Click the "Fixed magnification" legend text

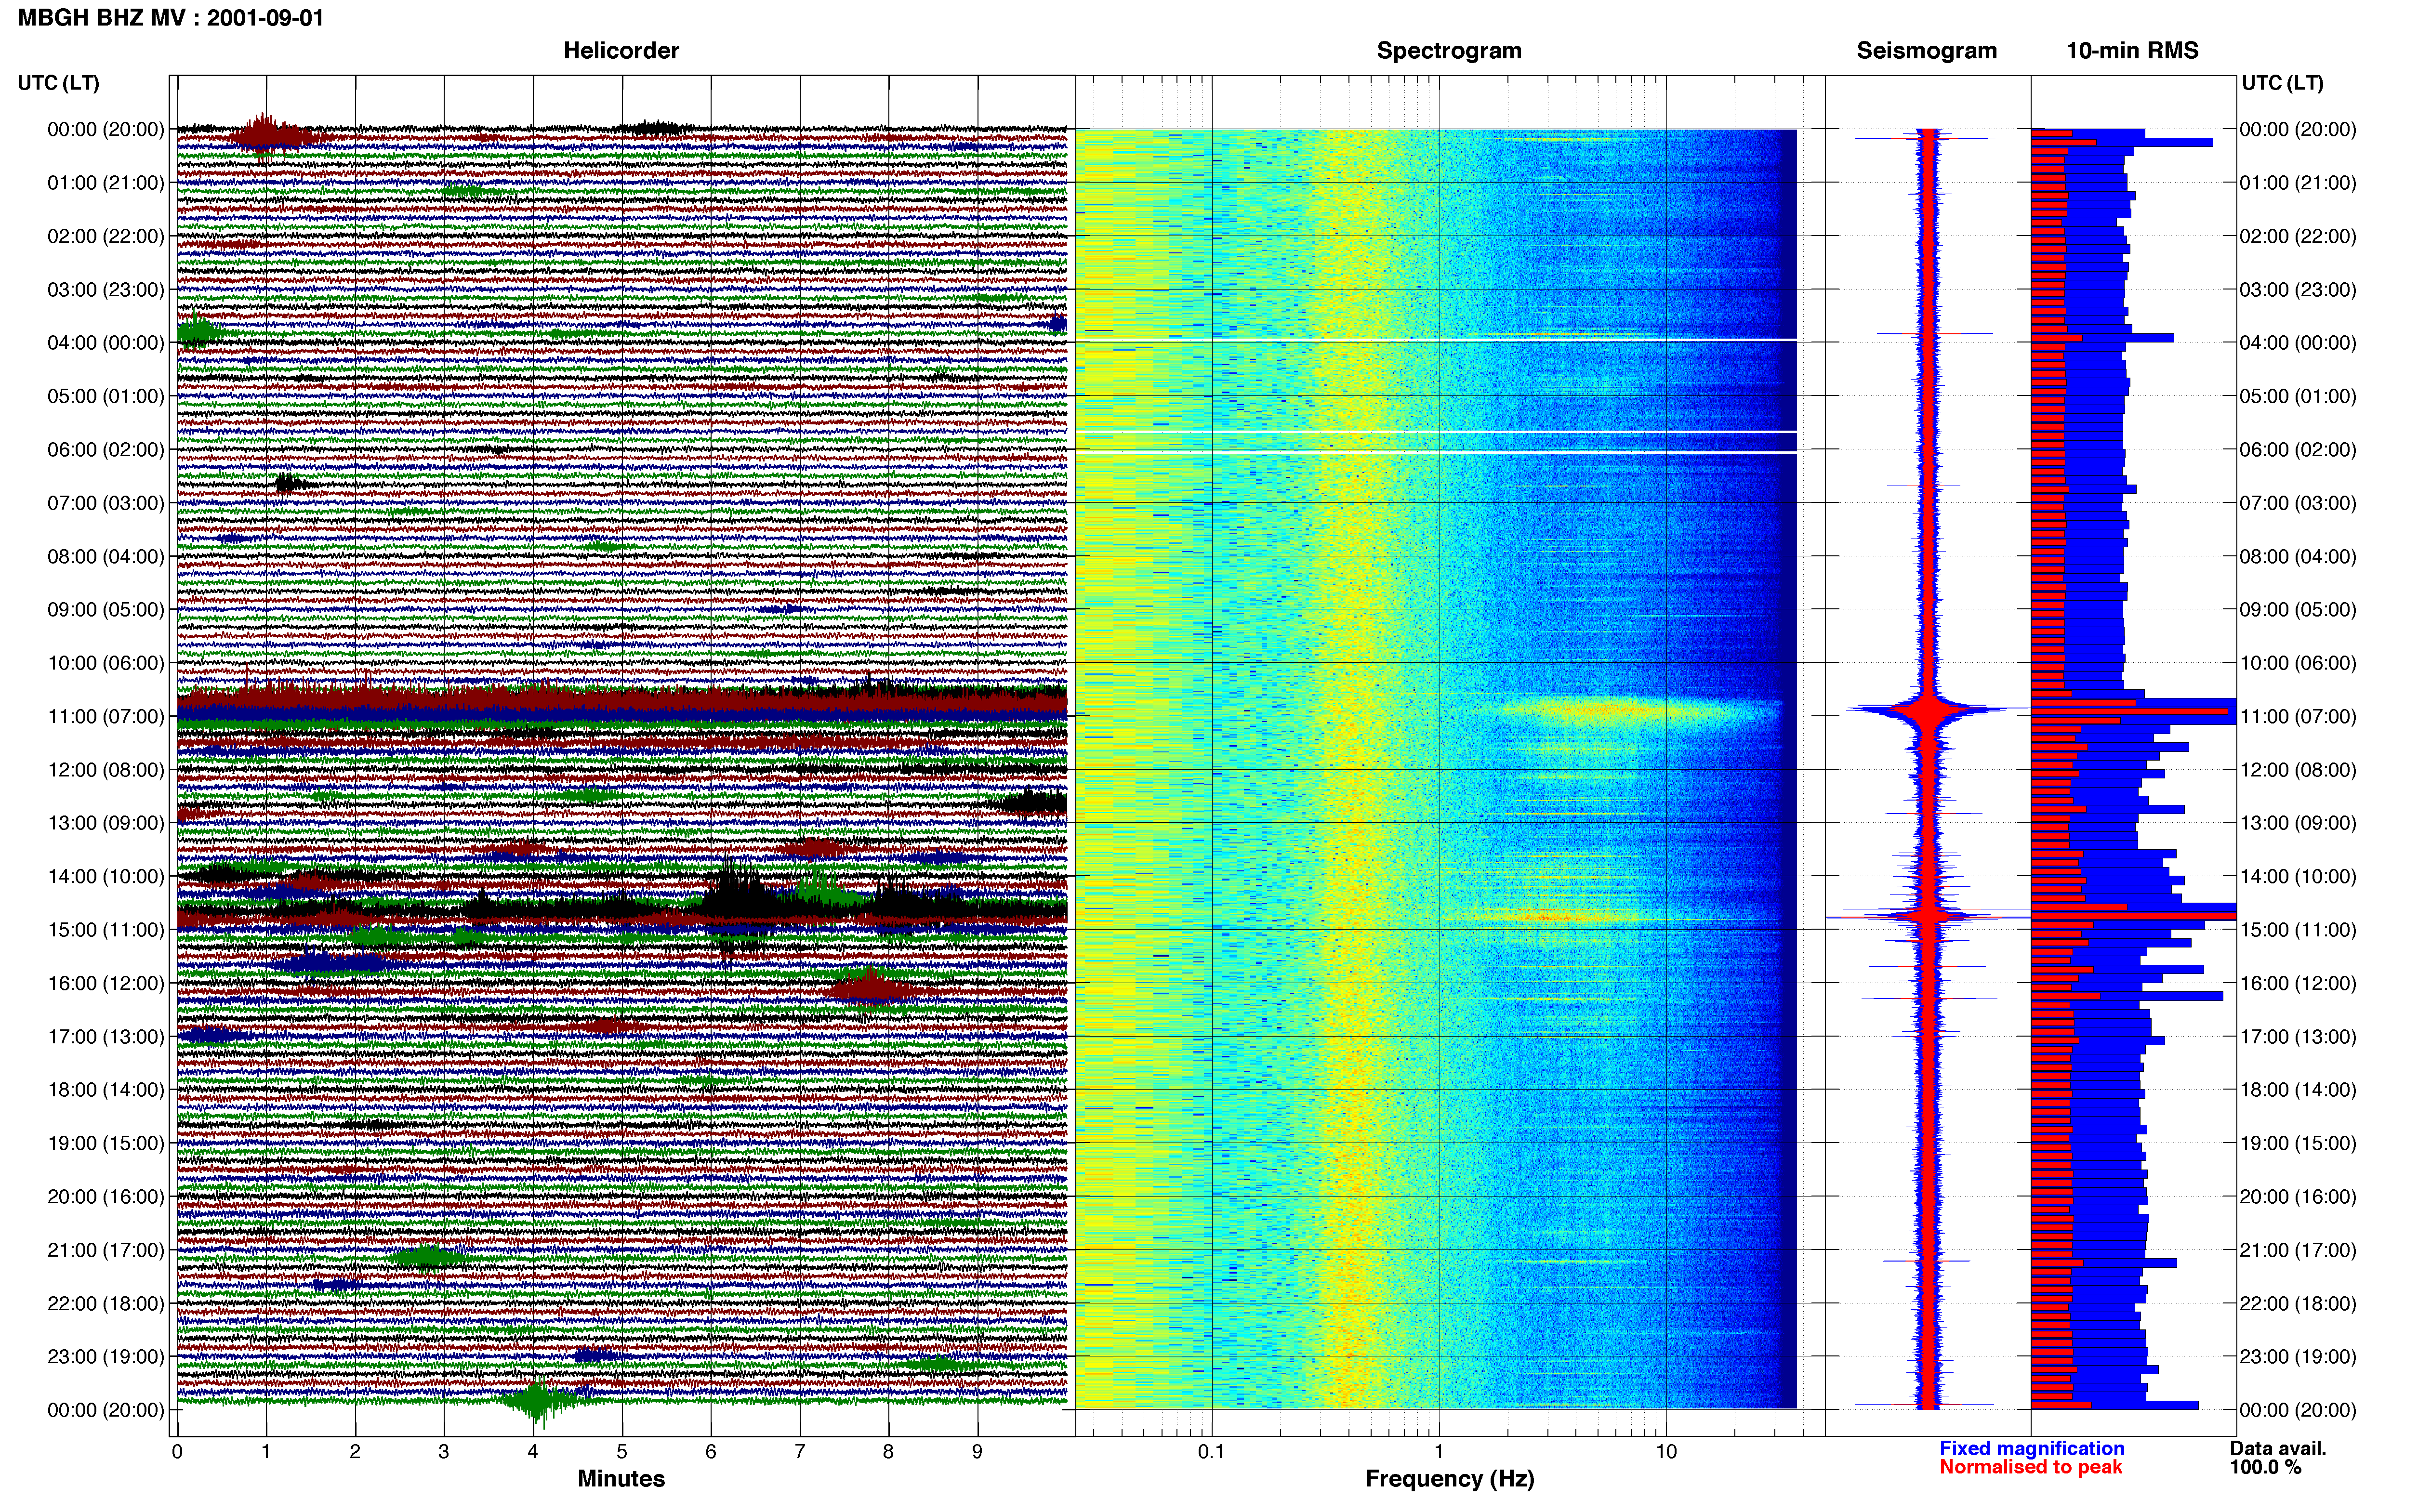click(x=2032, y=1448)
